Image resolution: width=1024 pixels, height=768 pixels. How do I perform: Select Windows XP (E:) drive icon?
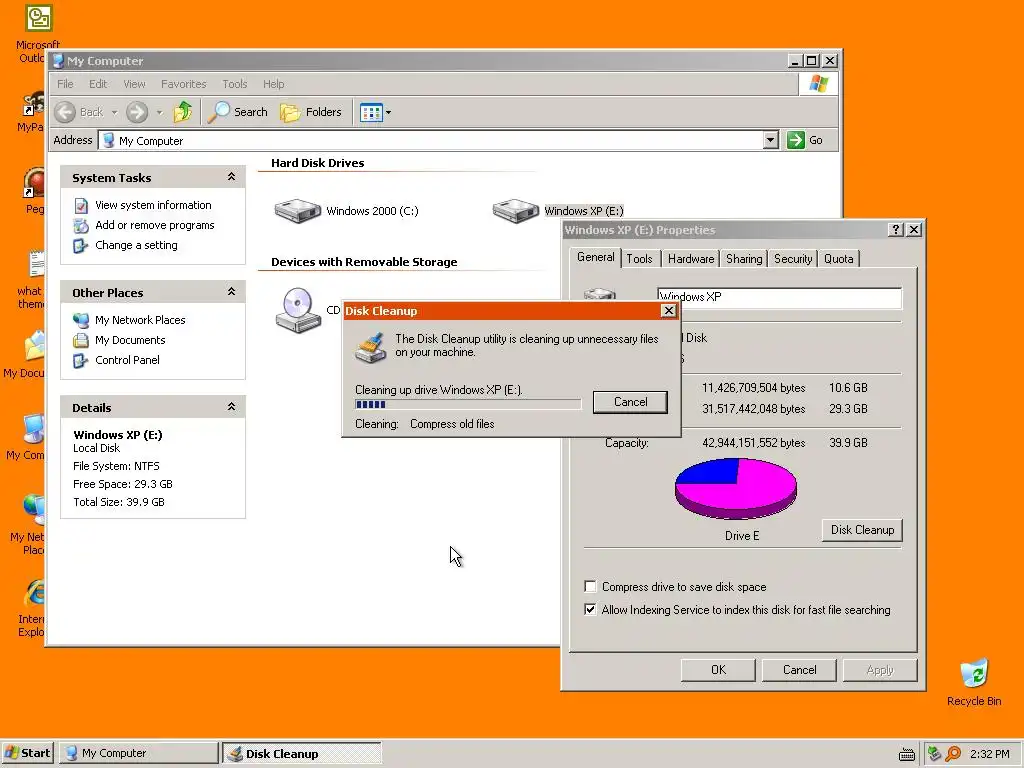(515, 211)
